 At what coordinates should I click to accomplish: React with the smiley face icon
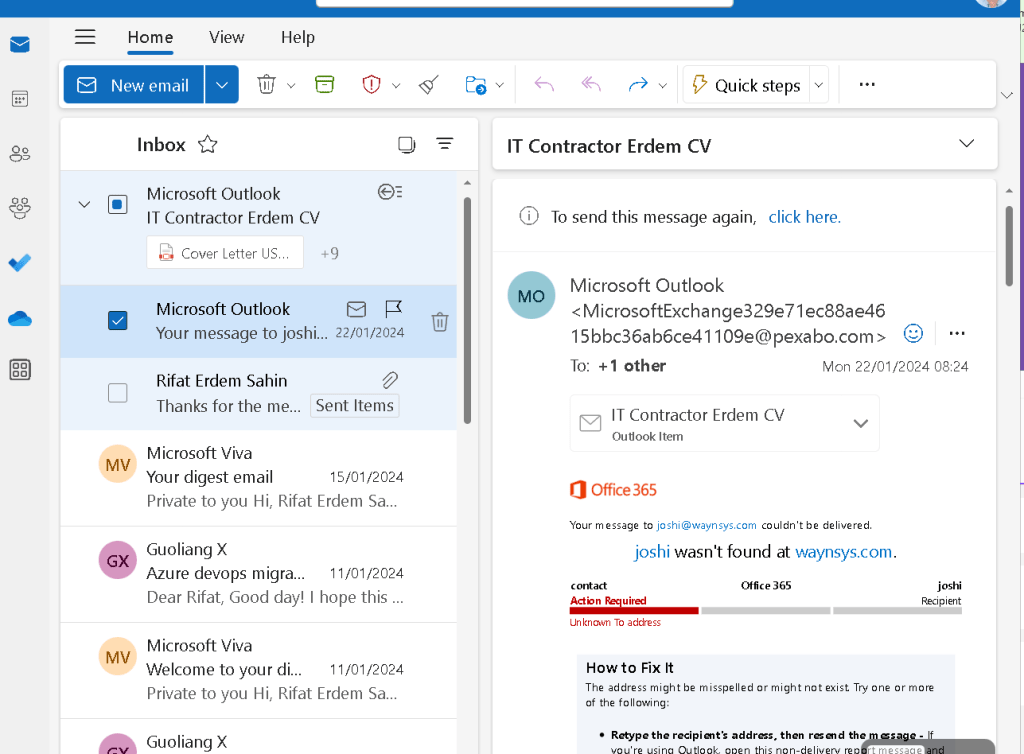click(x=913, y=334)
